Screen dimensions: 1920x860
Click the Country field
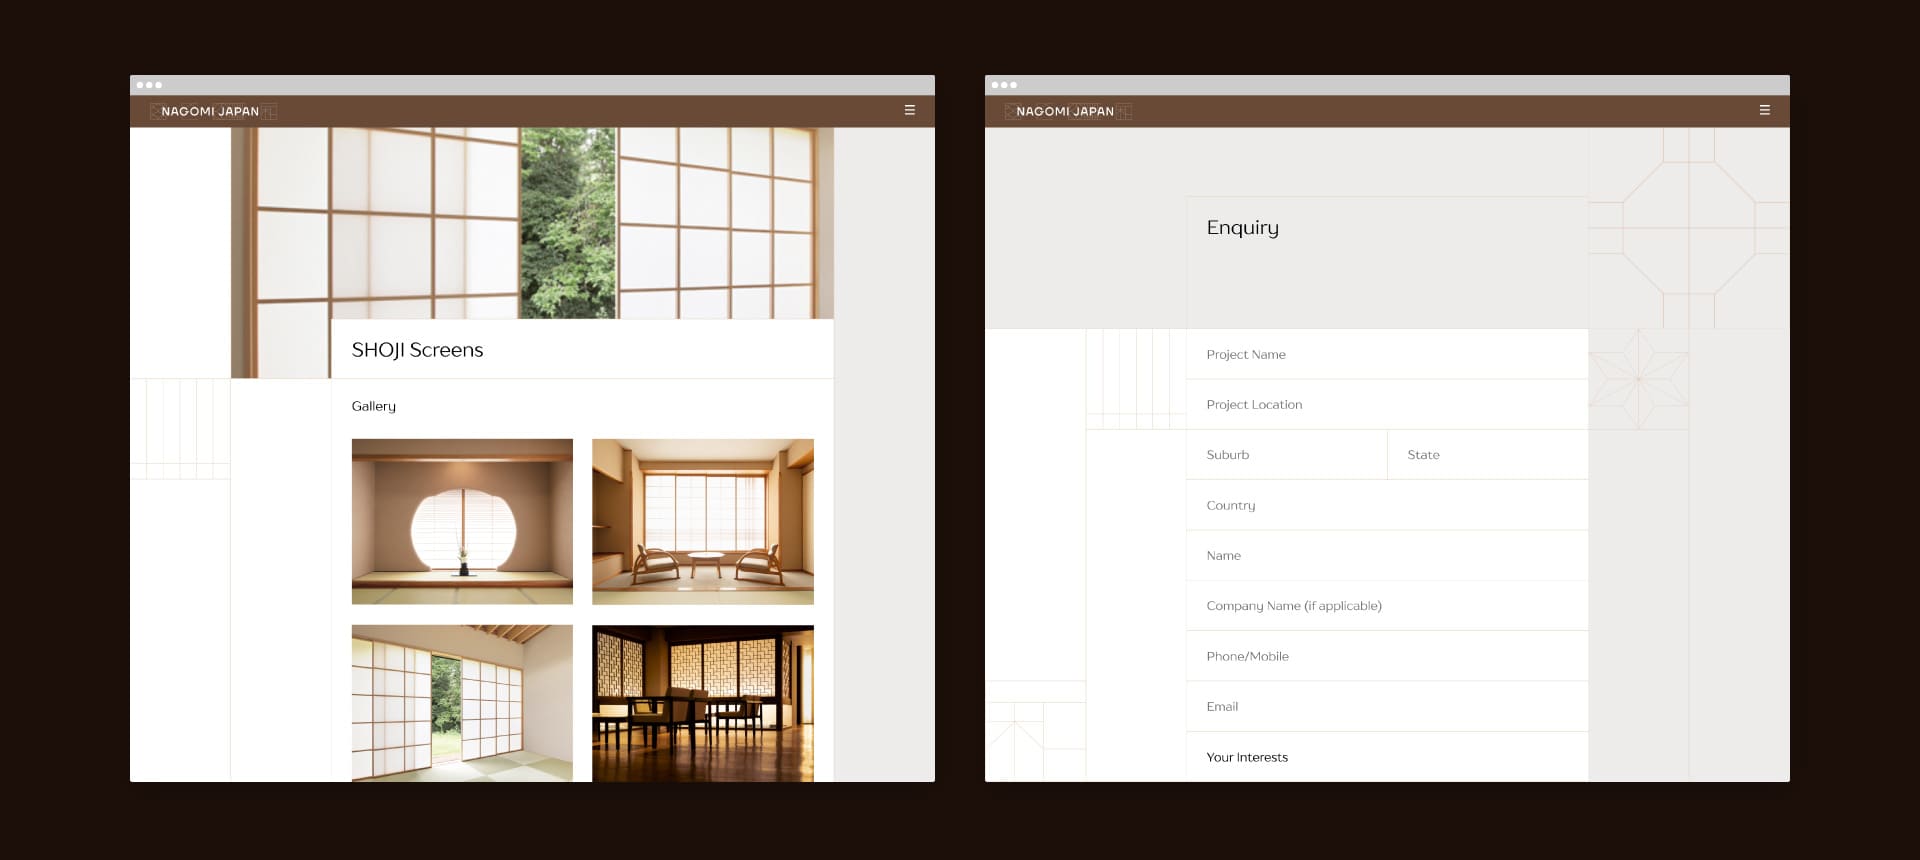coord(1386,505)
